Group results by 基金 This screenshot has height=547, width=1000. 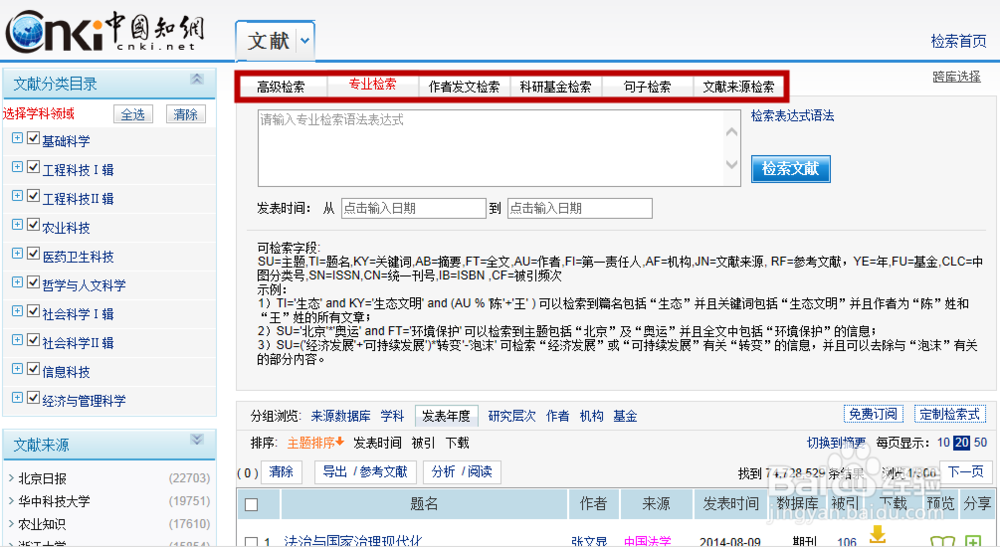[x=625, y=416]
